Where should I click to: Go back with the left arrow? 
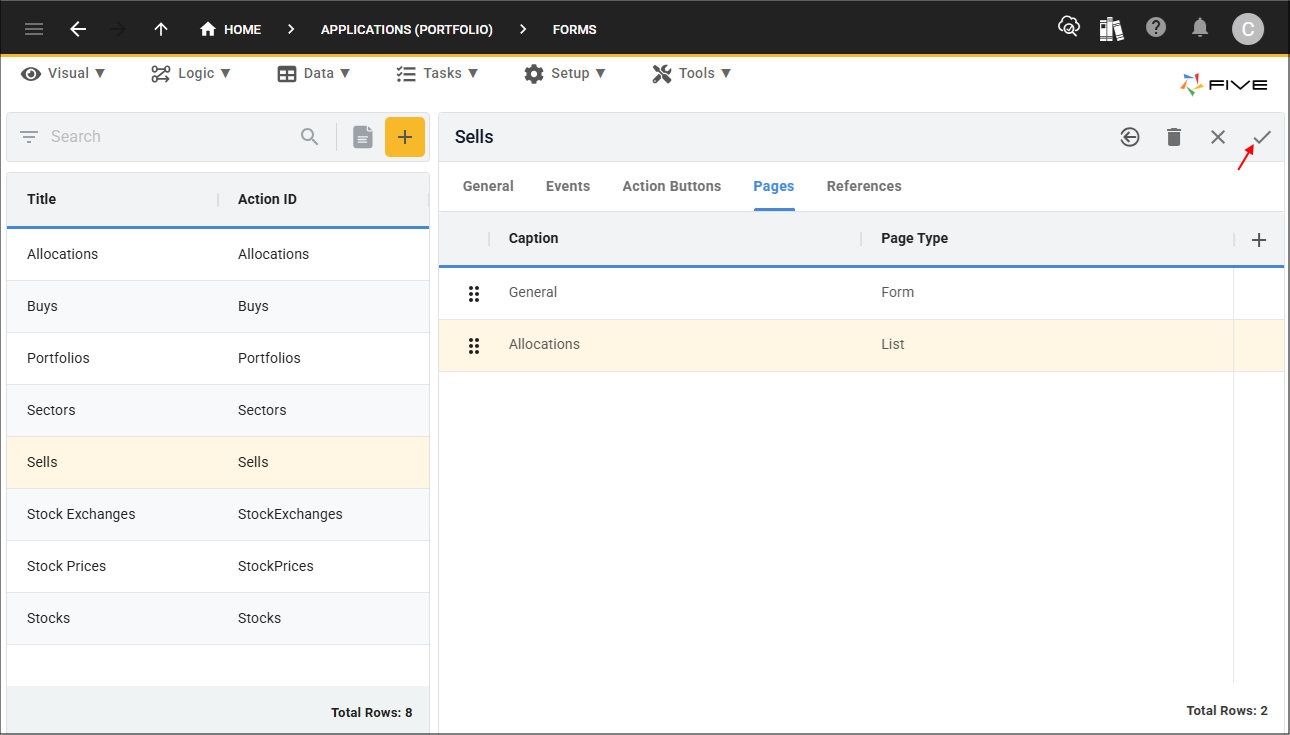(x=78, y=29)
